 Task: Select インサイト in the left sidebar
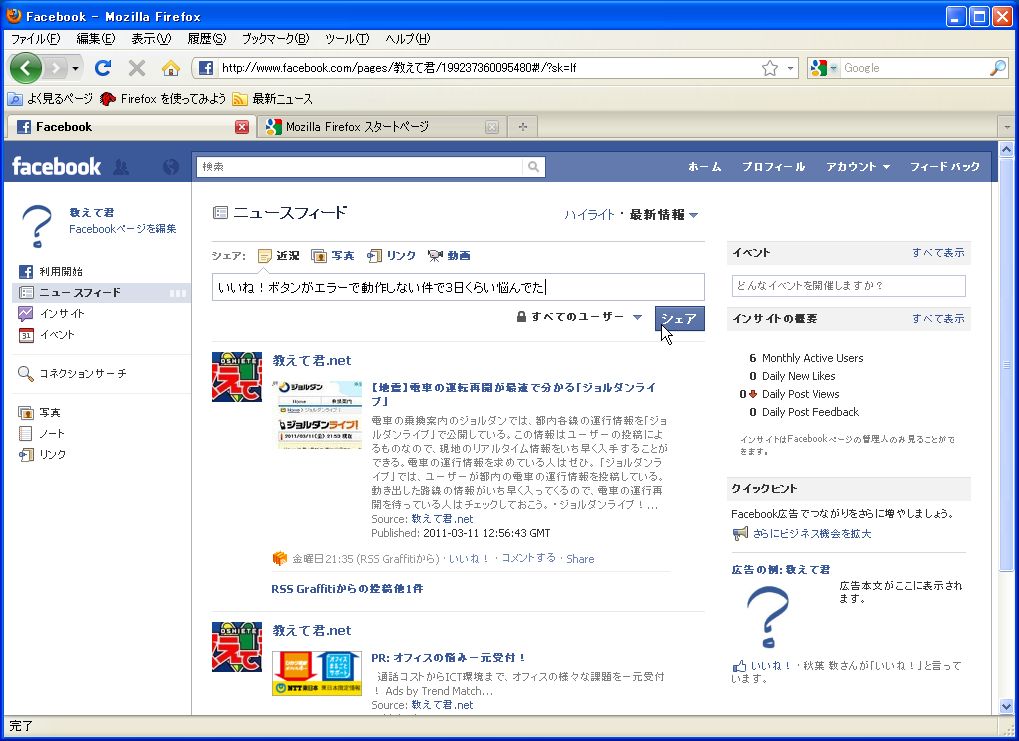[62, 314]
